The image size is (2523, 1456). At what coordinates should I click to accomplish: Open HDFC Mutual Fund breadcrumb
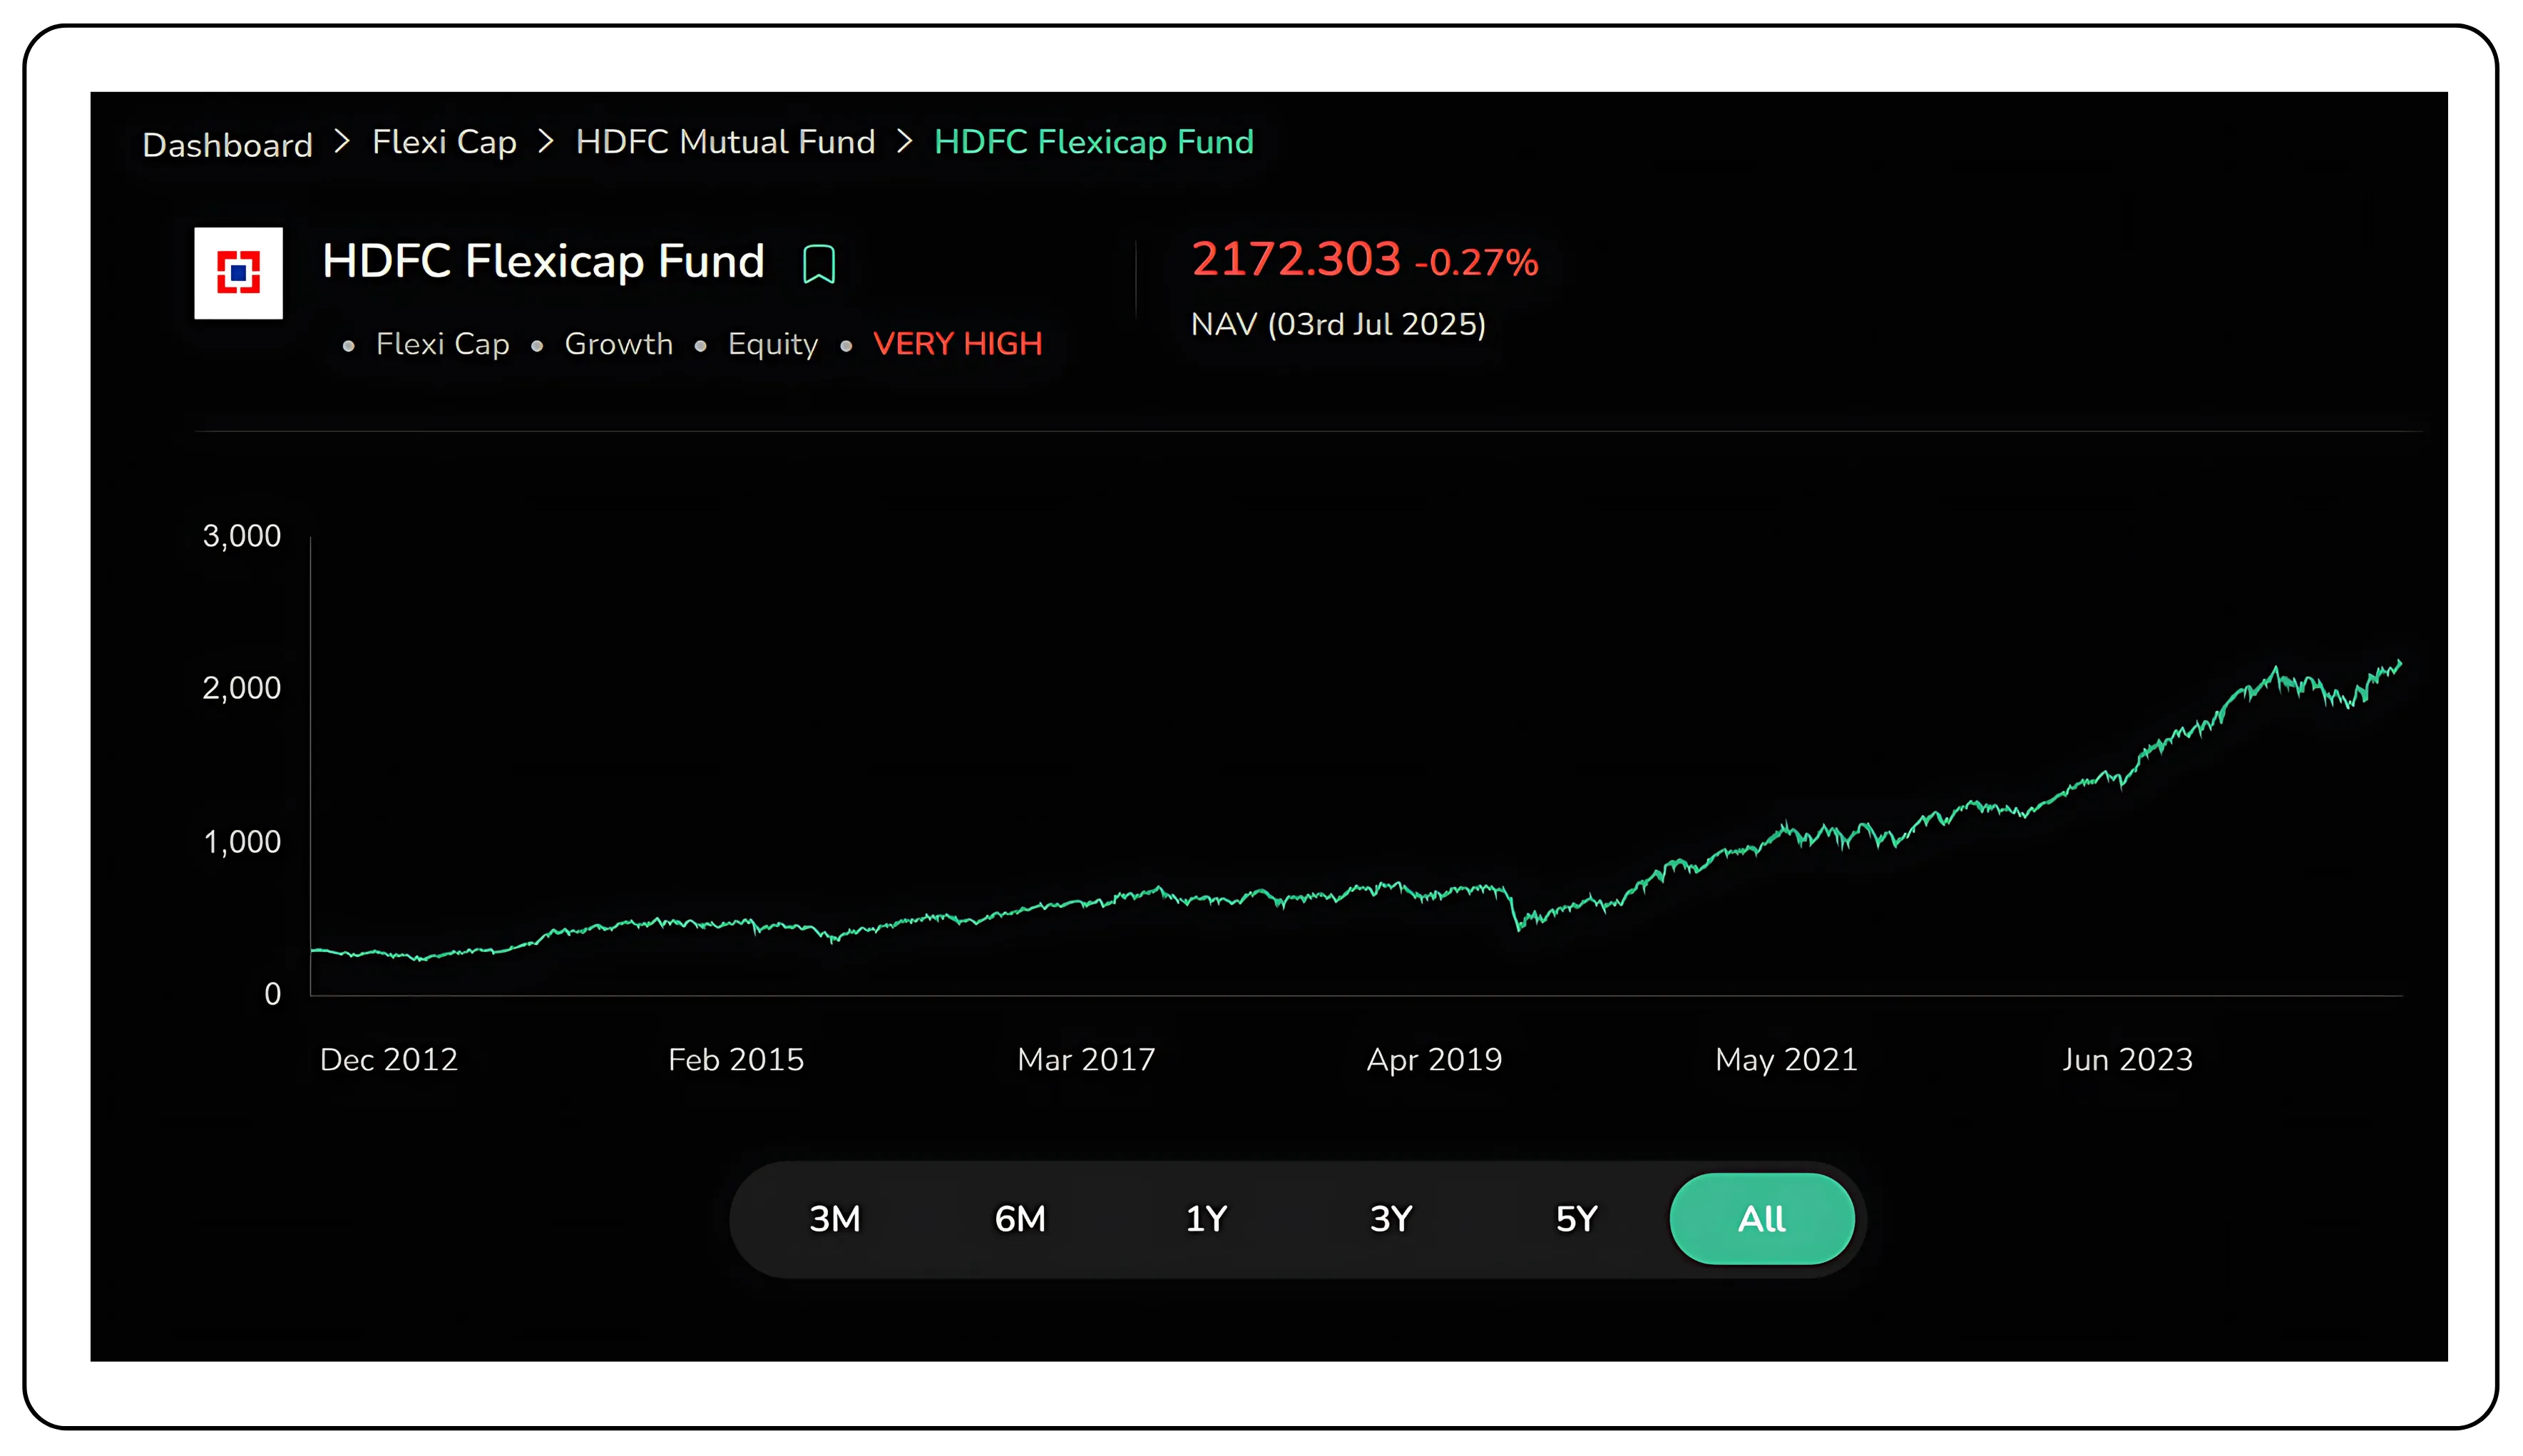(725, 142)
